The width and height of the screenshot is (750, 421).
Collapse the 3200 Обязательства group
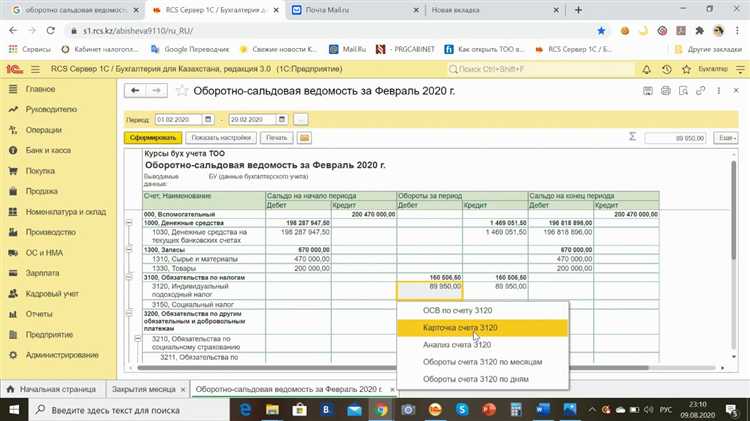tap(129, 314)
